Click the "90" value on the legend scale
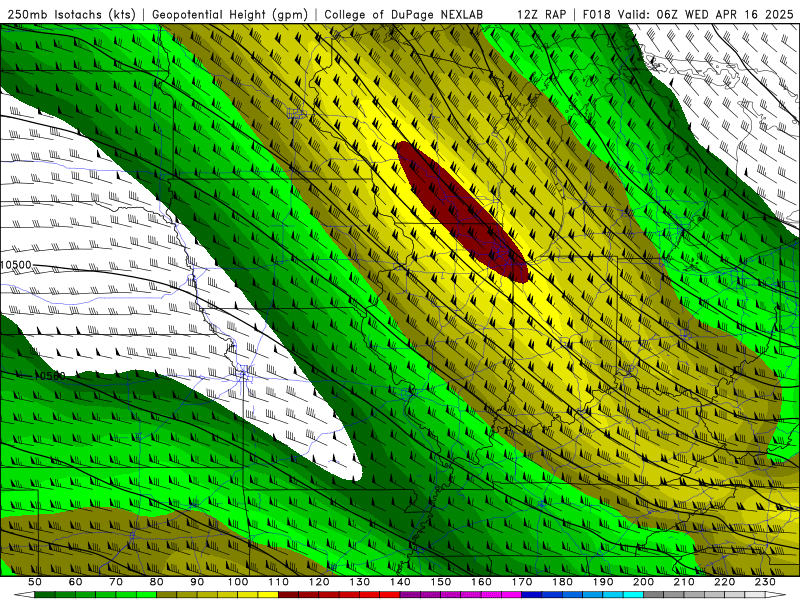Screen dimensions: 800x600 (x=197, y=582)
